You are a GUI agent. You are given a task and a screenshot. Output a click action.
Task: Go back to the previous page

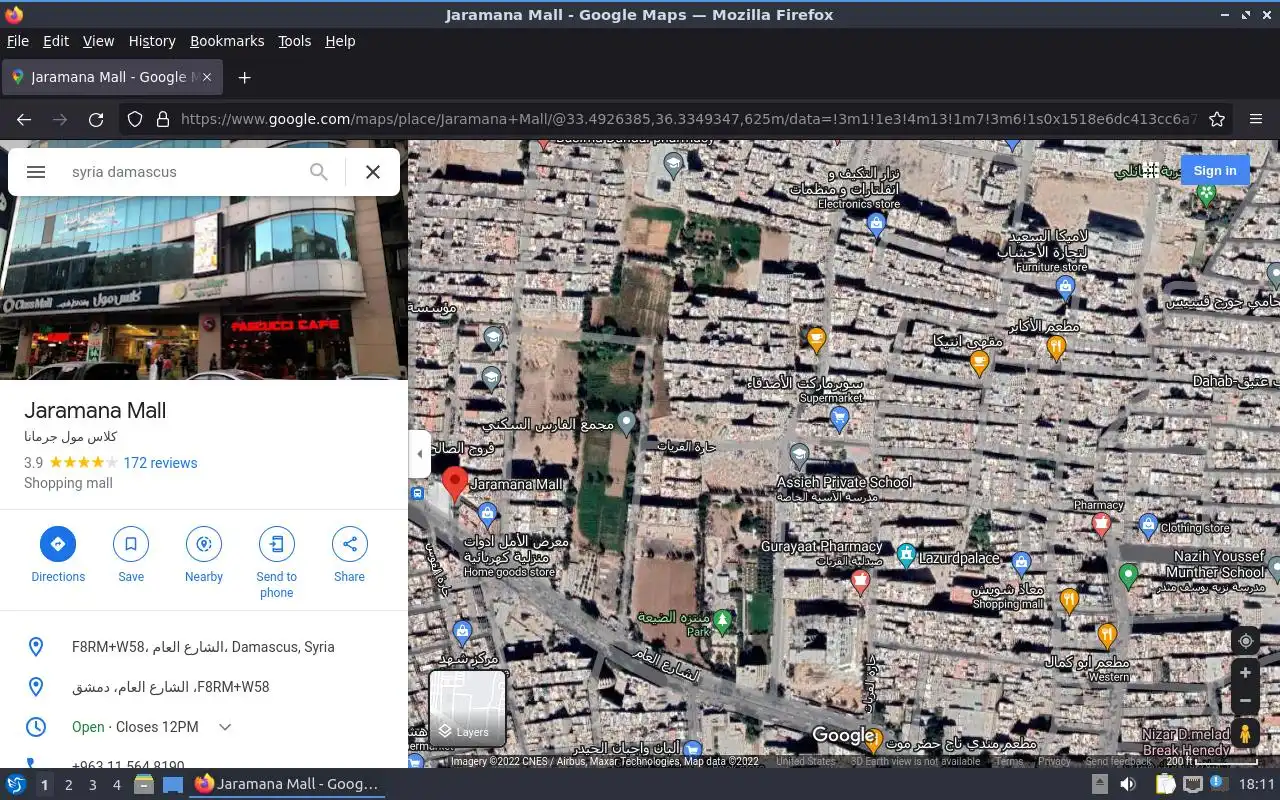[24, 119]
